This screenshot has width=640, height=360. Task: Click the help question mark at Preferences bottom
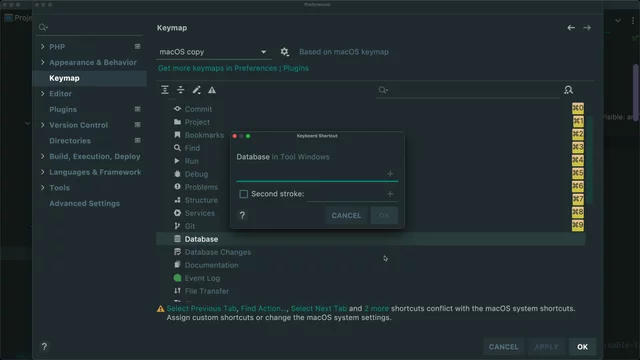tap(44, 347)
